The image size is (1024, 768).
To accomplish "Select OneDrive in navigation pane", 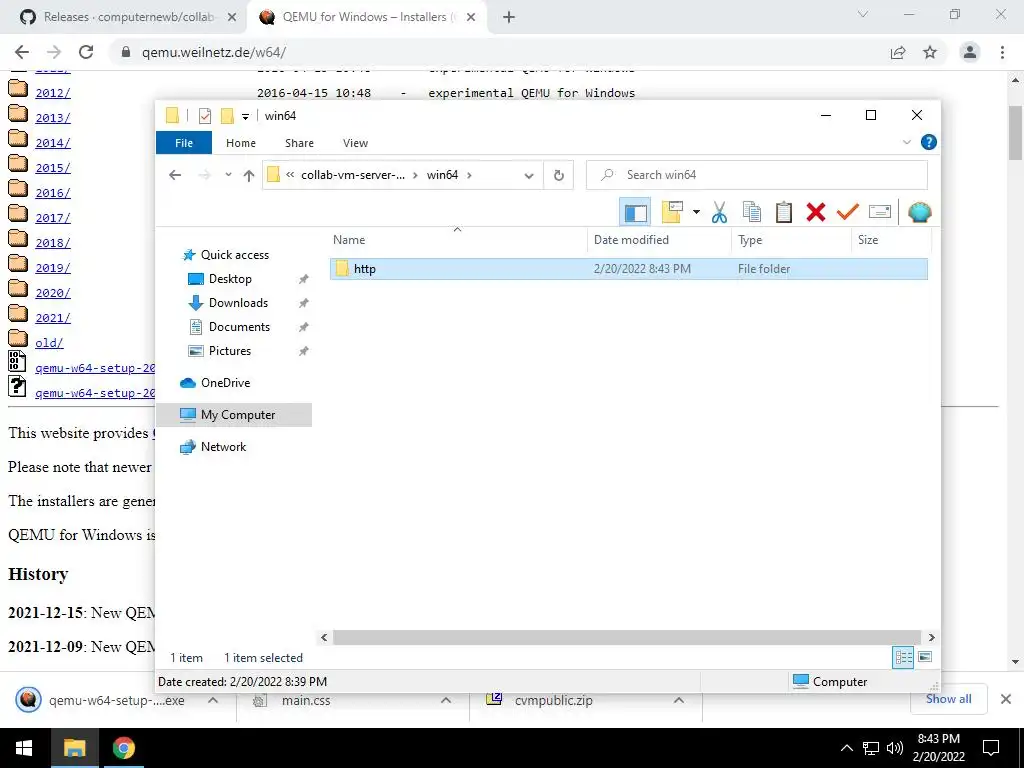I will 225,383.
